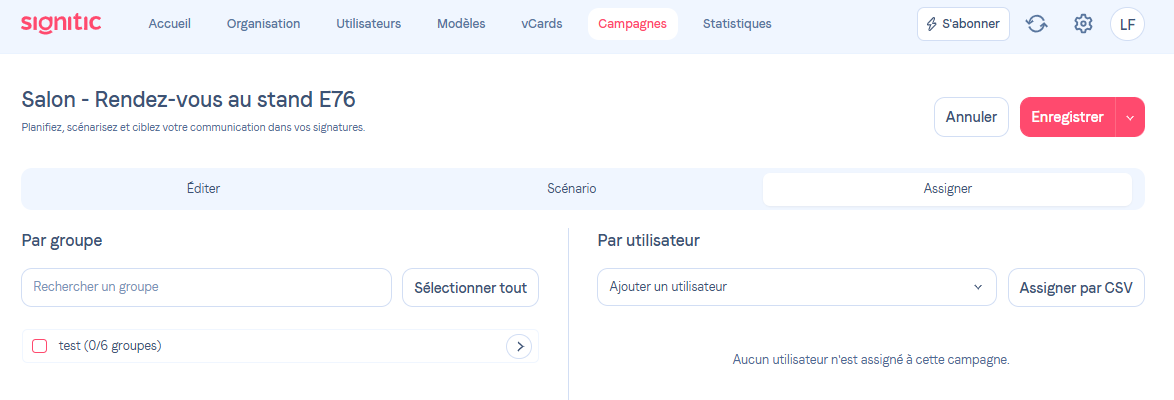
Task: Click Sélectionner tout button
Action: click(x=470, y=287)
